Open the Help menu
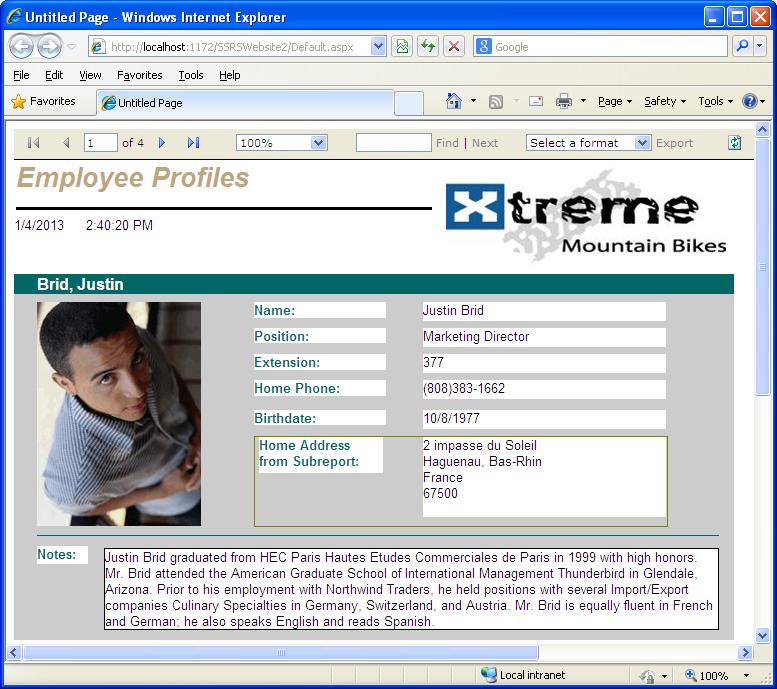Image resolution: width=777 pixels, height=689 pixels. coord(229,75)
